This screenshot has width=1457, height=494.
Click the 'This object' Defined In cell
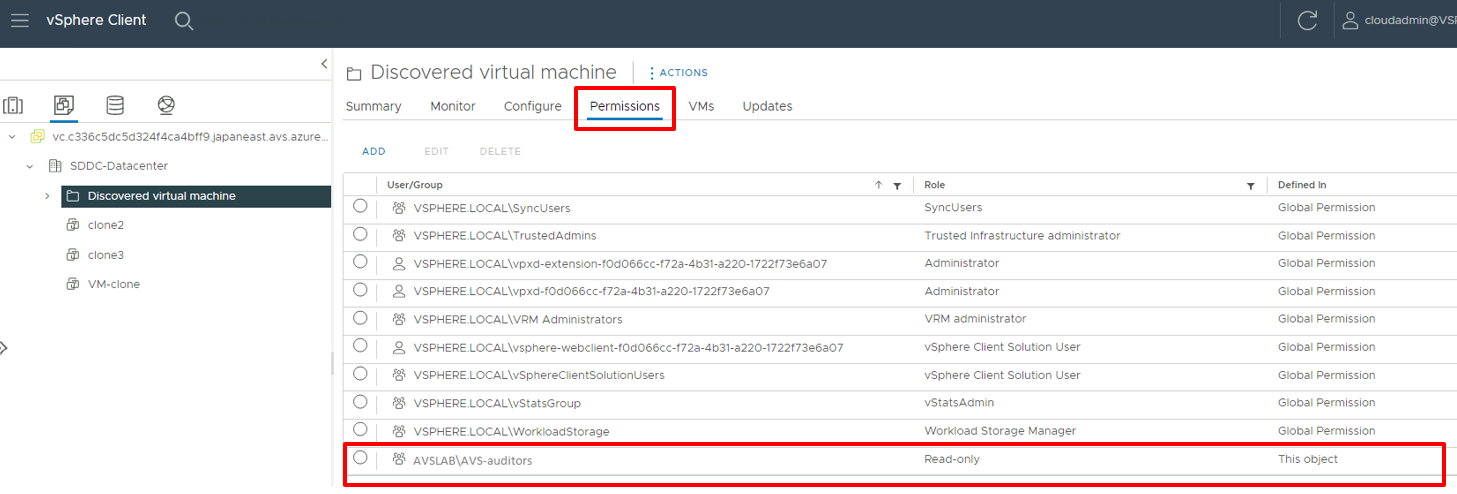pyautogui.click(x=1307, y=459)
